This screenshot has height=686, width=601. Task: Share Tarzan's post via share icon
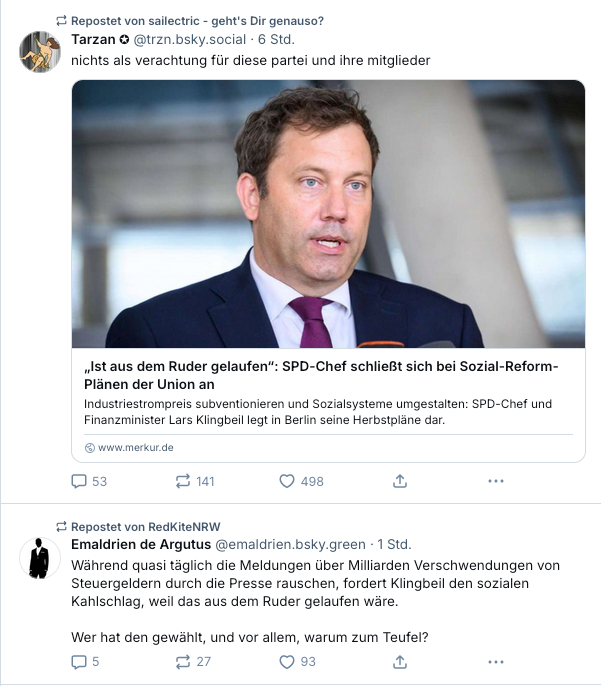point(400,481)
